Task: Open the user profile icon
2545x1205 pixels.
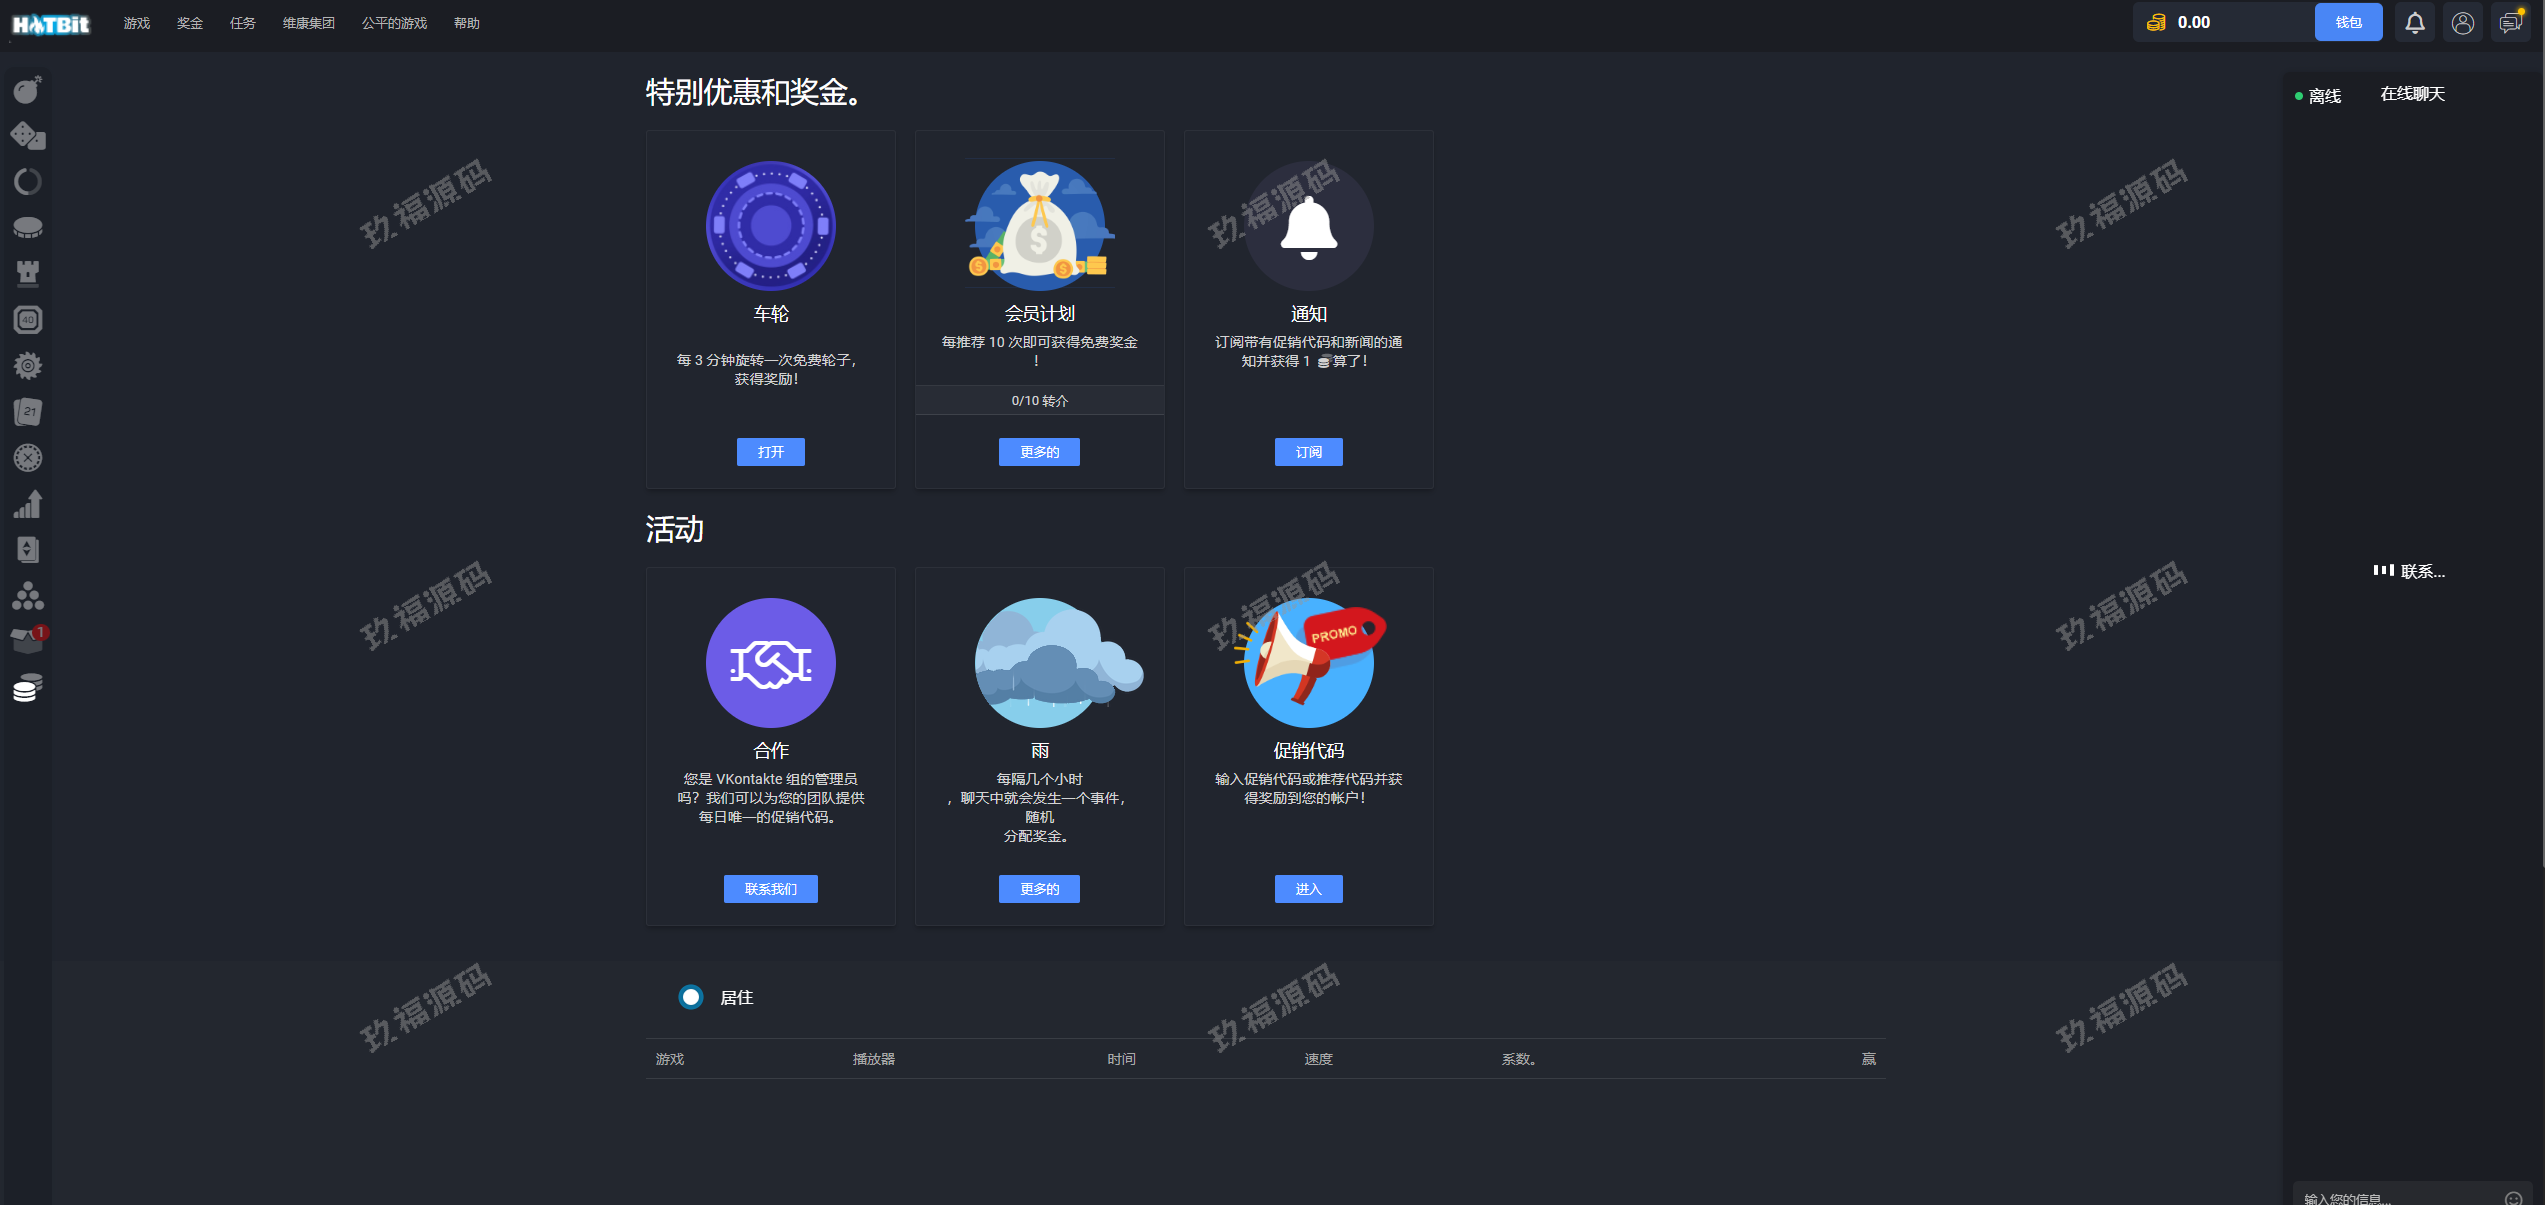Action: point(2462,23)
